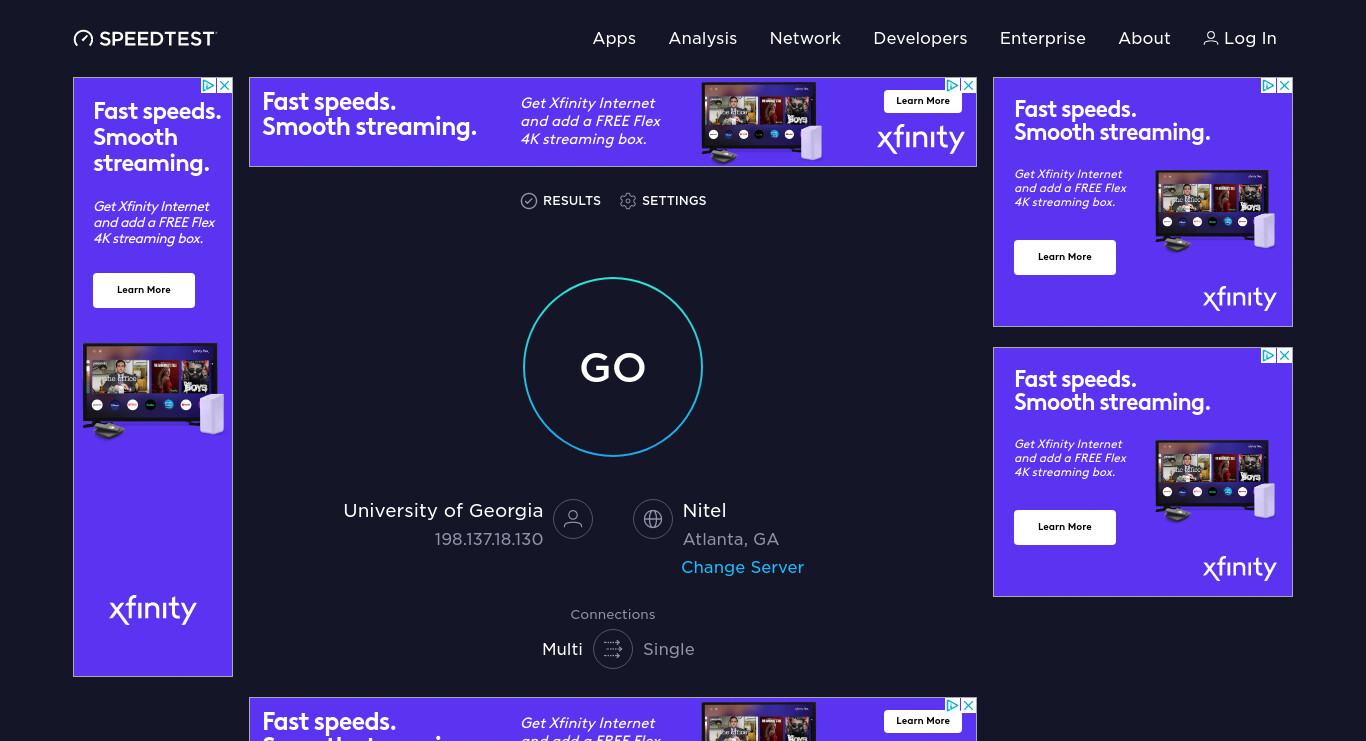The width and height of the screenshot is (1366, 741).
Task: Open the Developers menu
Action: (x=920, y=38)
